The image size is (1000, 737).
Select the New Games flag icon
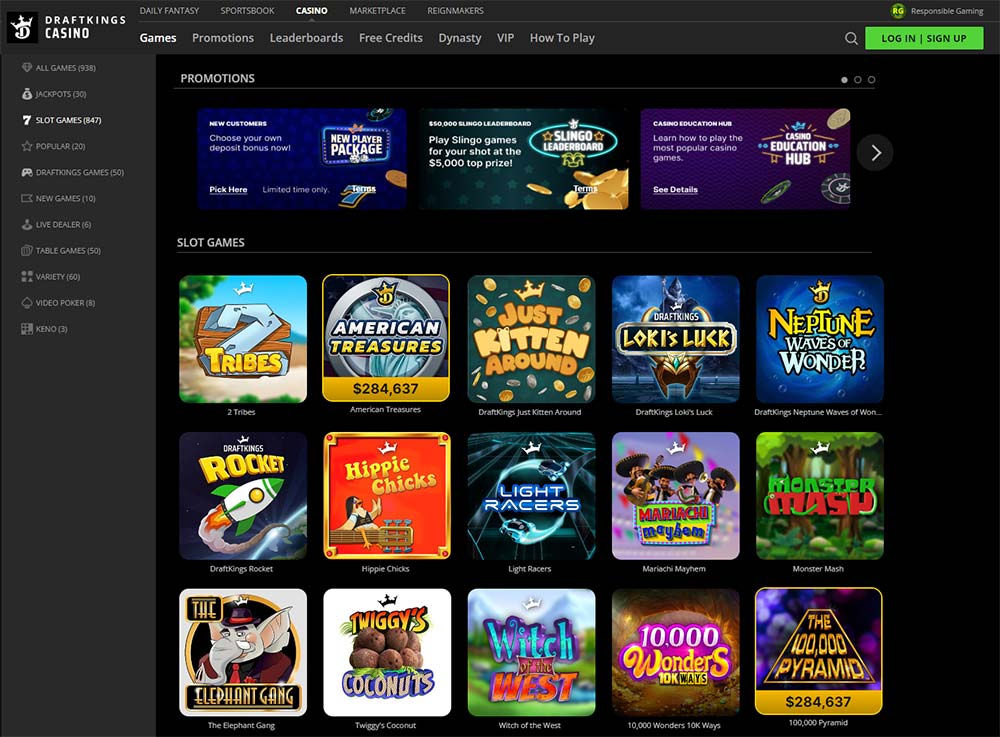[x=27, y=198]
